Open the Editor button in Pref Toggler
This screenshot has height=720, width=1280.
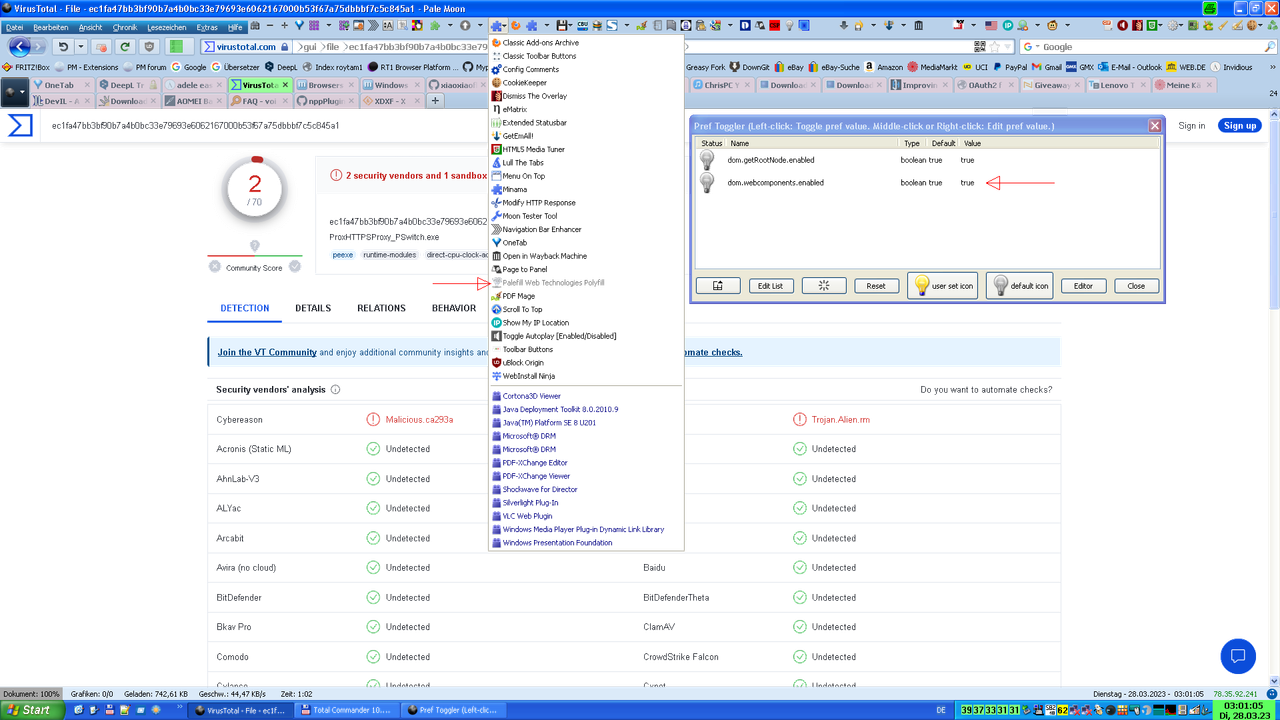1083,286
